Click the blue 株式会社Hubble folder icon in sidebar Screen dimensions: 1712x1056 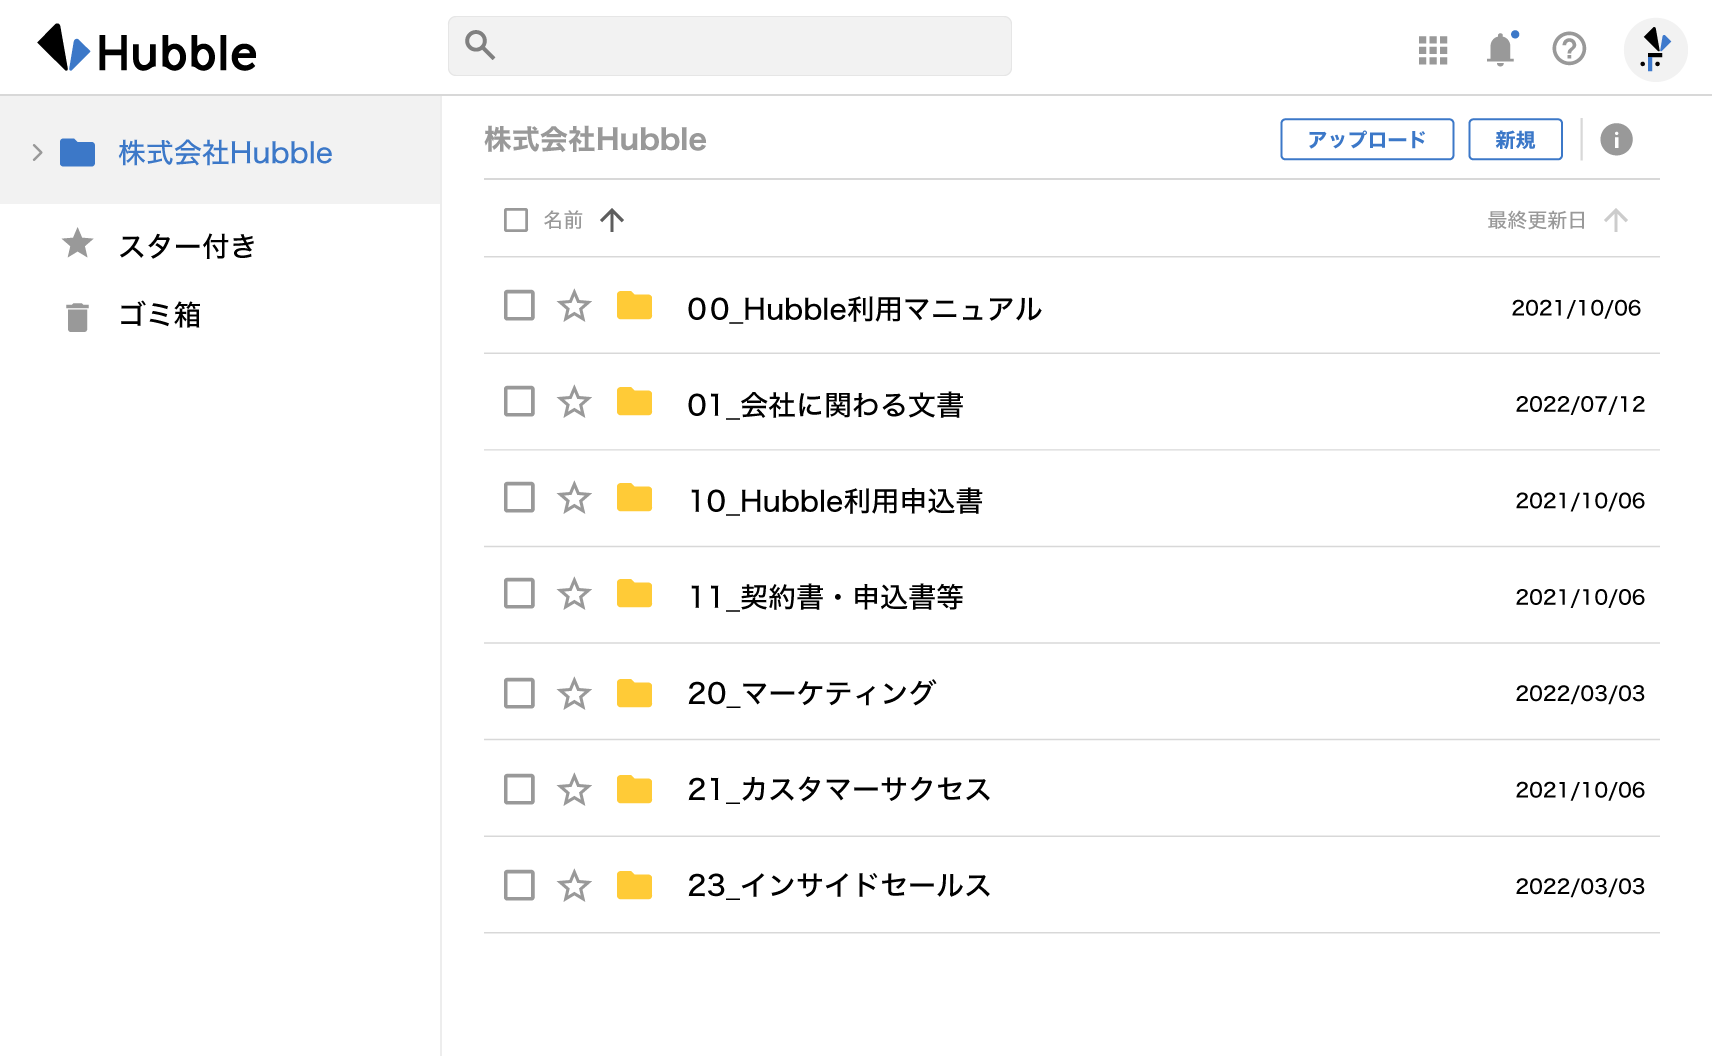(77, 153)
